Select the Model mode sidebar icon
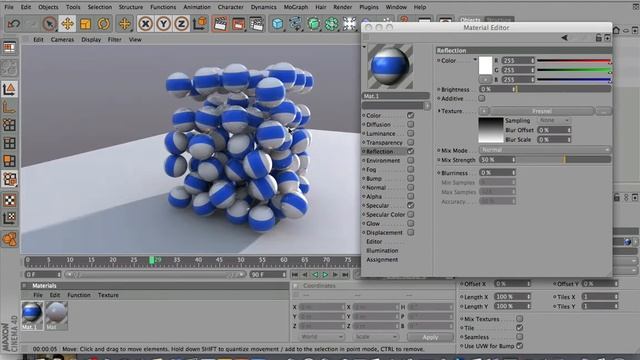 tap(9, 89)
